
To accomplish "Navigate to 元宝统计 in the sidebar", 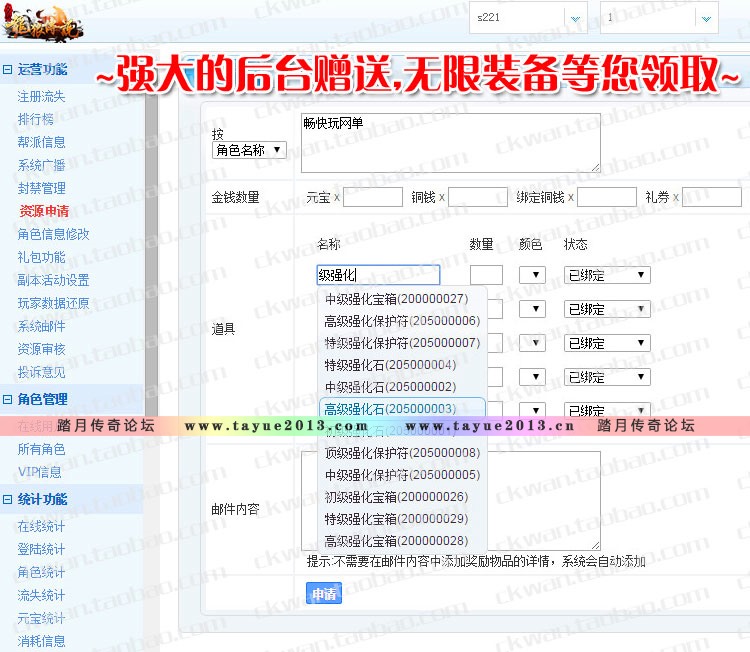I will [x=41, y=618].
